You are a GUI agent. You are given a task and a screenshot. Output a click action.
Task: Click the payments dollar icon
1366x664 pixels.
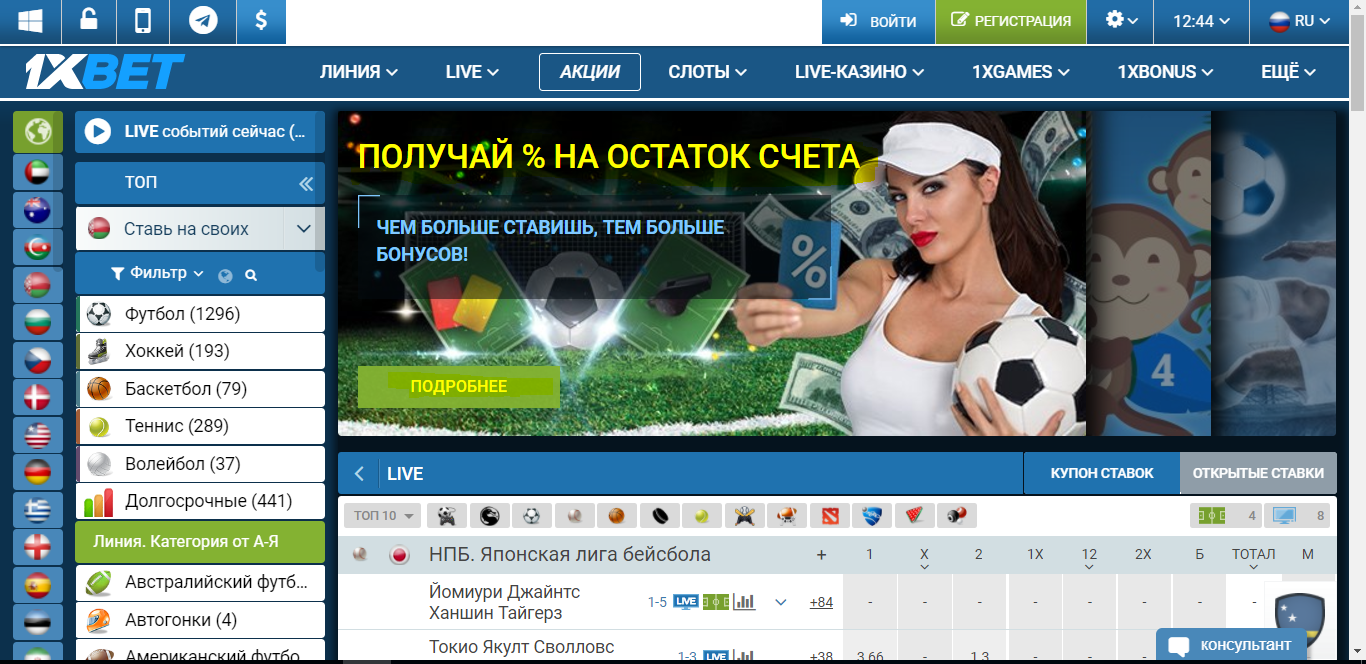coord(261,20)
